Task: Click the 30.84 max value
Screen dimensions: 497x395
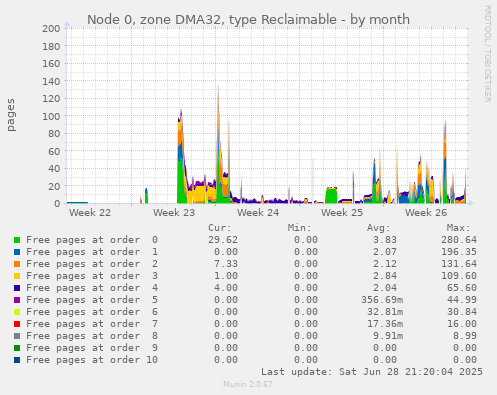Action: point(462,312)
